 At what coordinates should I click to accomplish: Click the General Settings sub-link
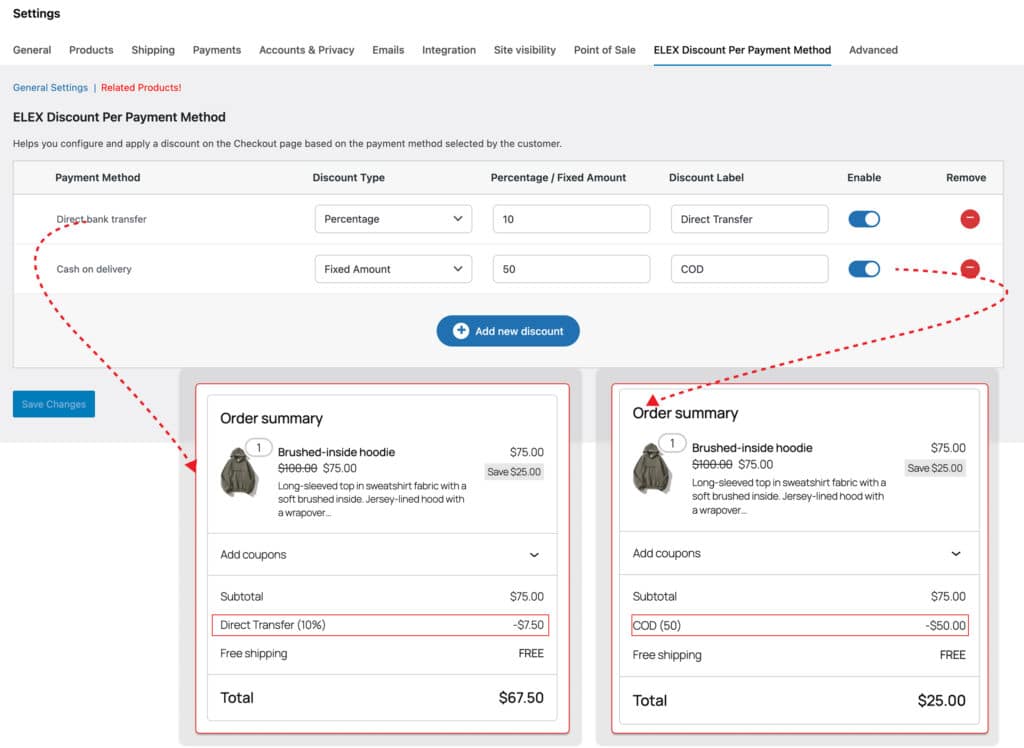click(x=50, y=88)
